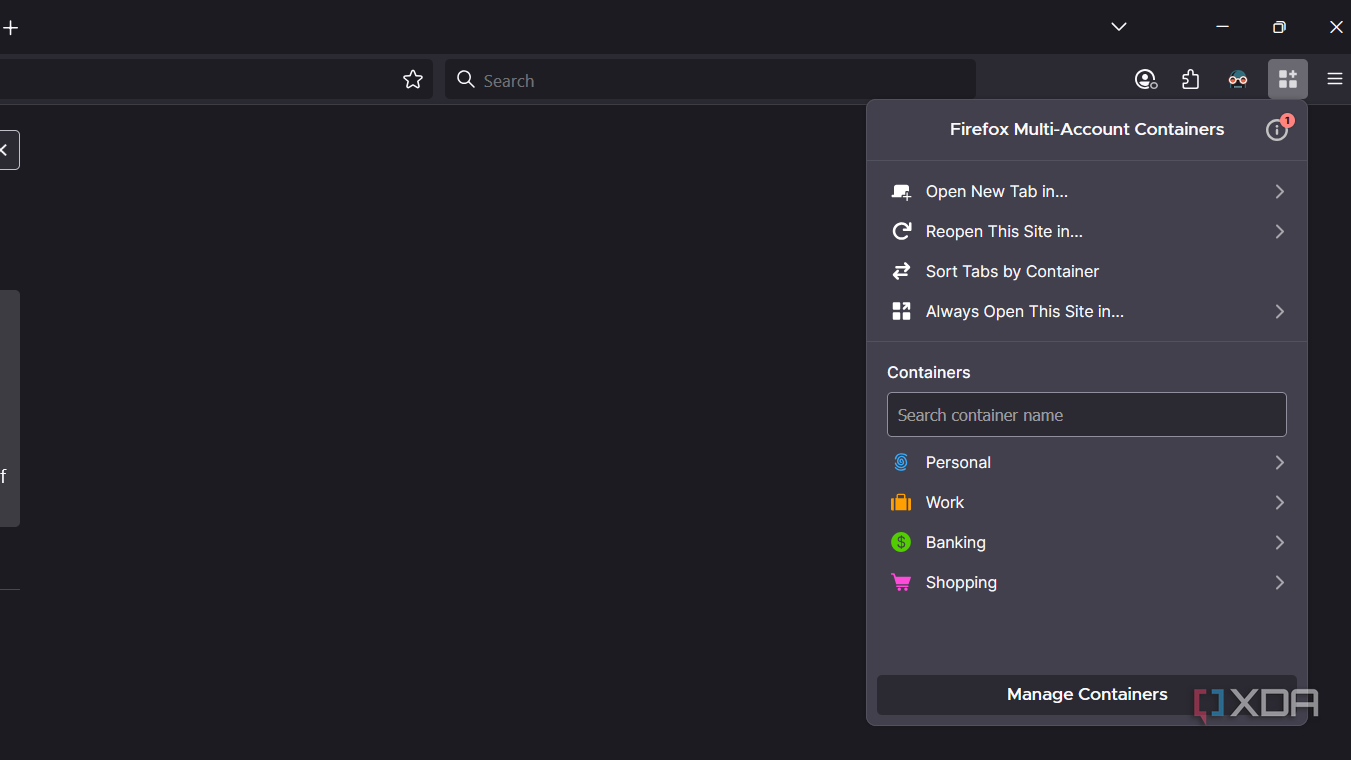Expand the Open New Tab in... chevron

[x=1279, y=191]
